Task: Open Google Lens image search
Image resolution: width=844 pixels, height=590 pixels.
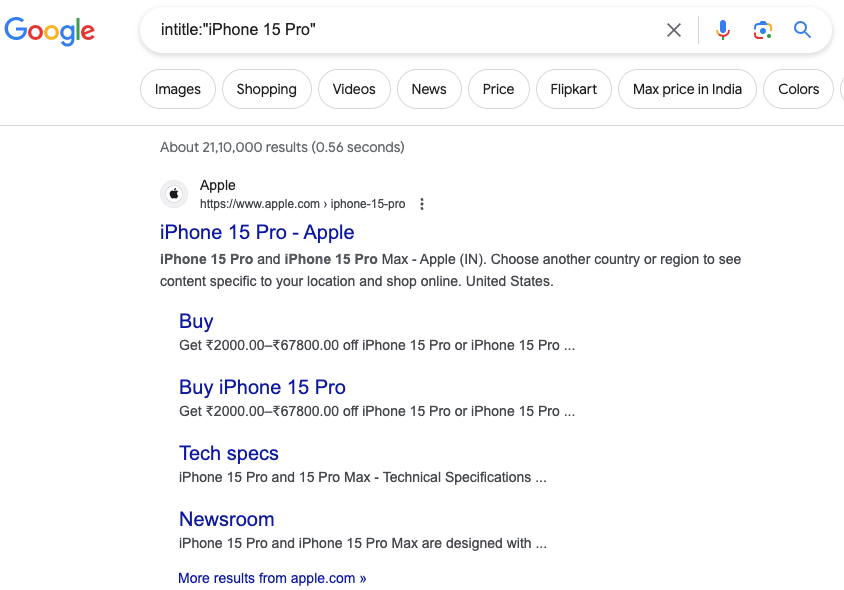Action: coord(763,30)
